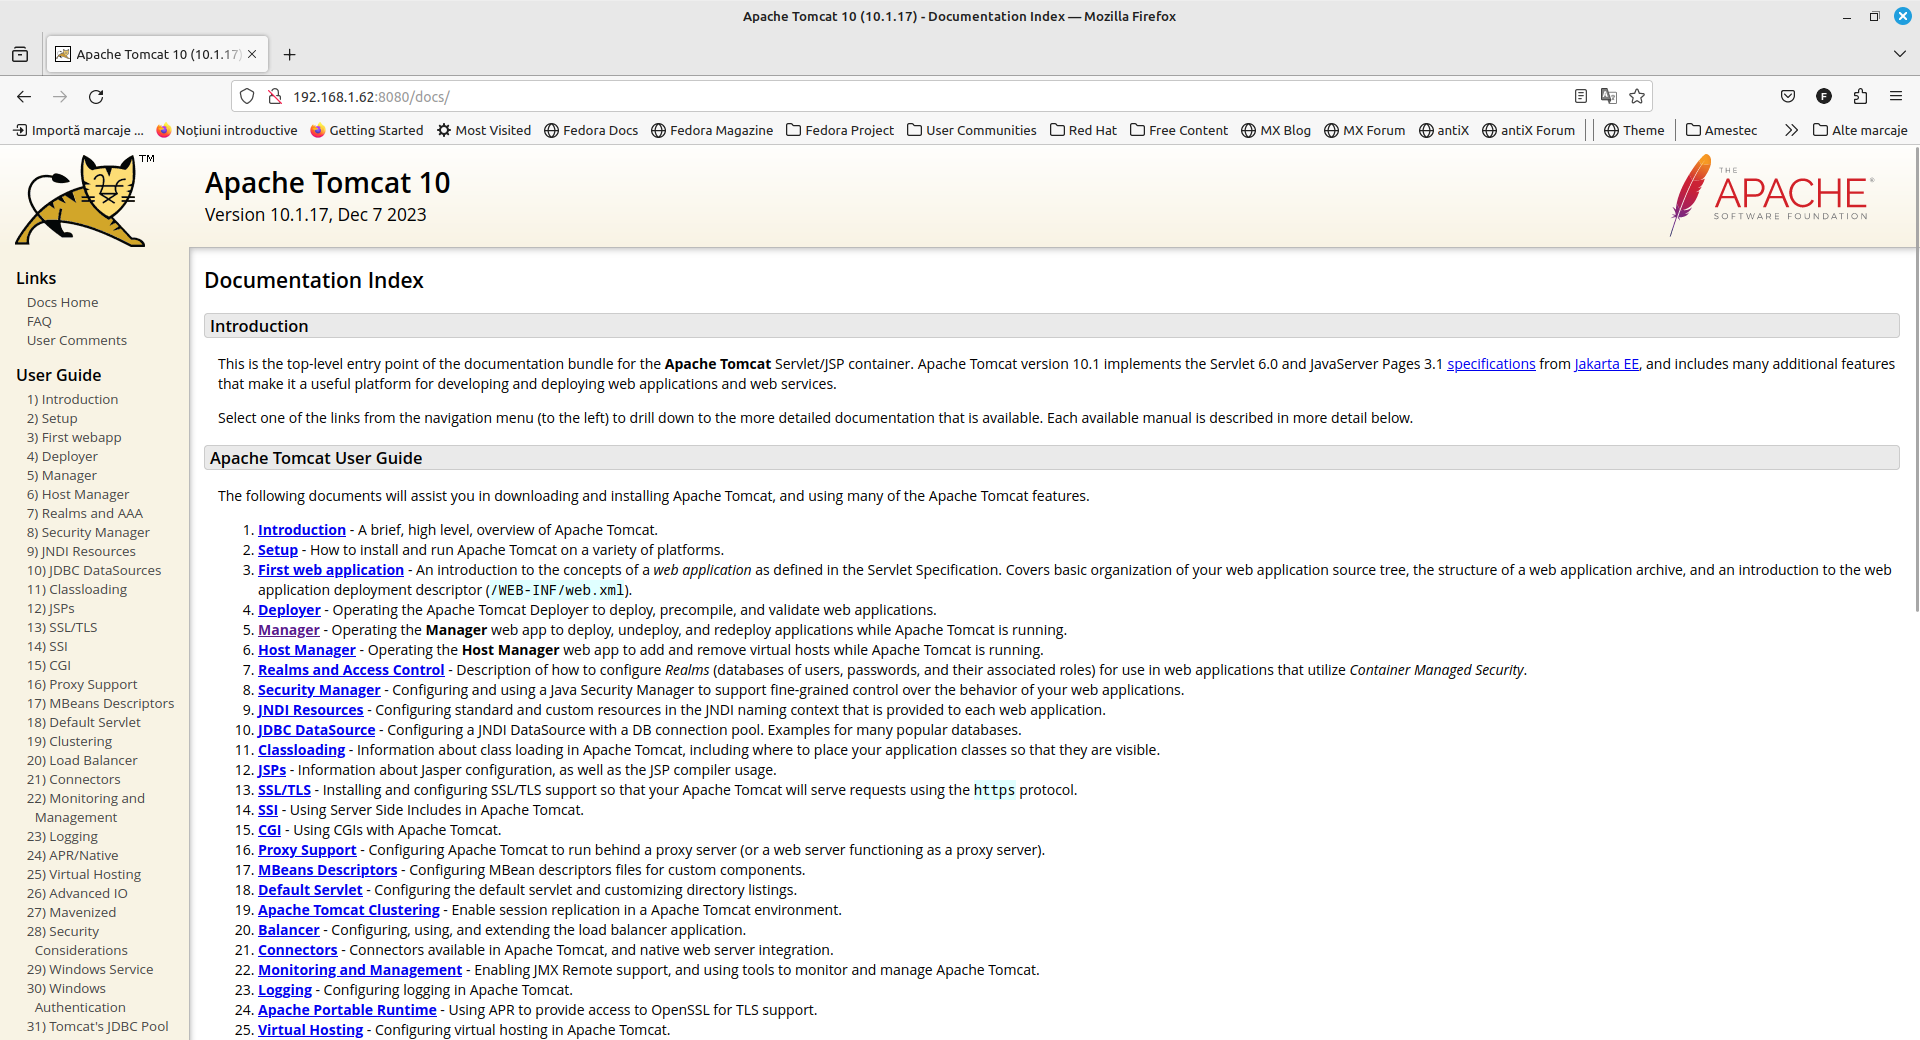Toggle reader view icon in address bar
Viewport: 1920px width, 1040px height.
[x=1581, y=97]
